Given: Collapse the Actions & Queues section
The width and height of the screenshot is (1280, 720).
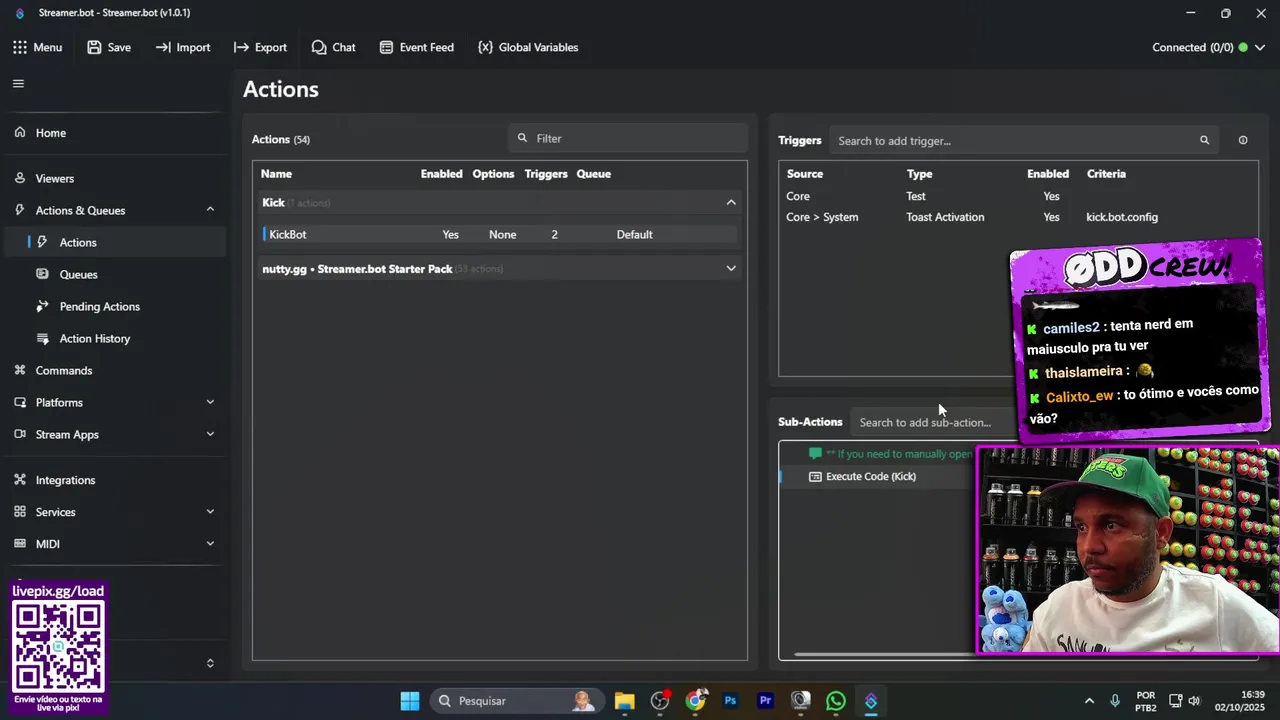Looking at the screenshot, I should click(210, 209).
